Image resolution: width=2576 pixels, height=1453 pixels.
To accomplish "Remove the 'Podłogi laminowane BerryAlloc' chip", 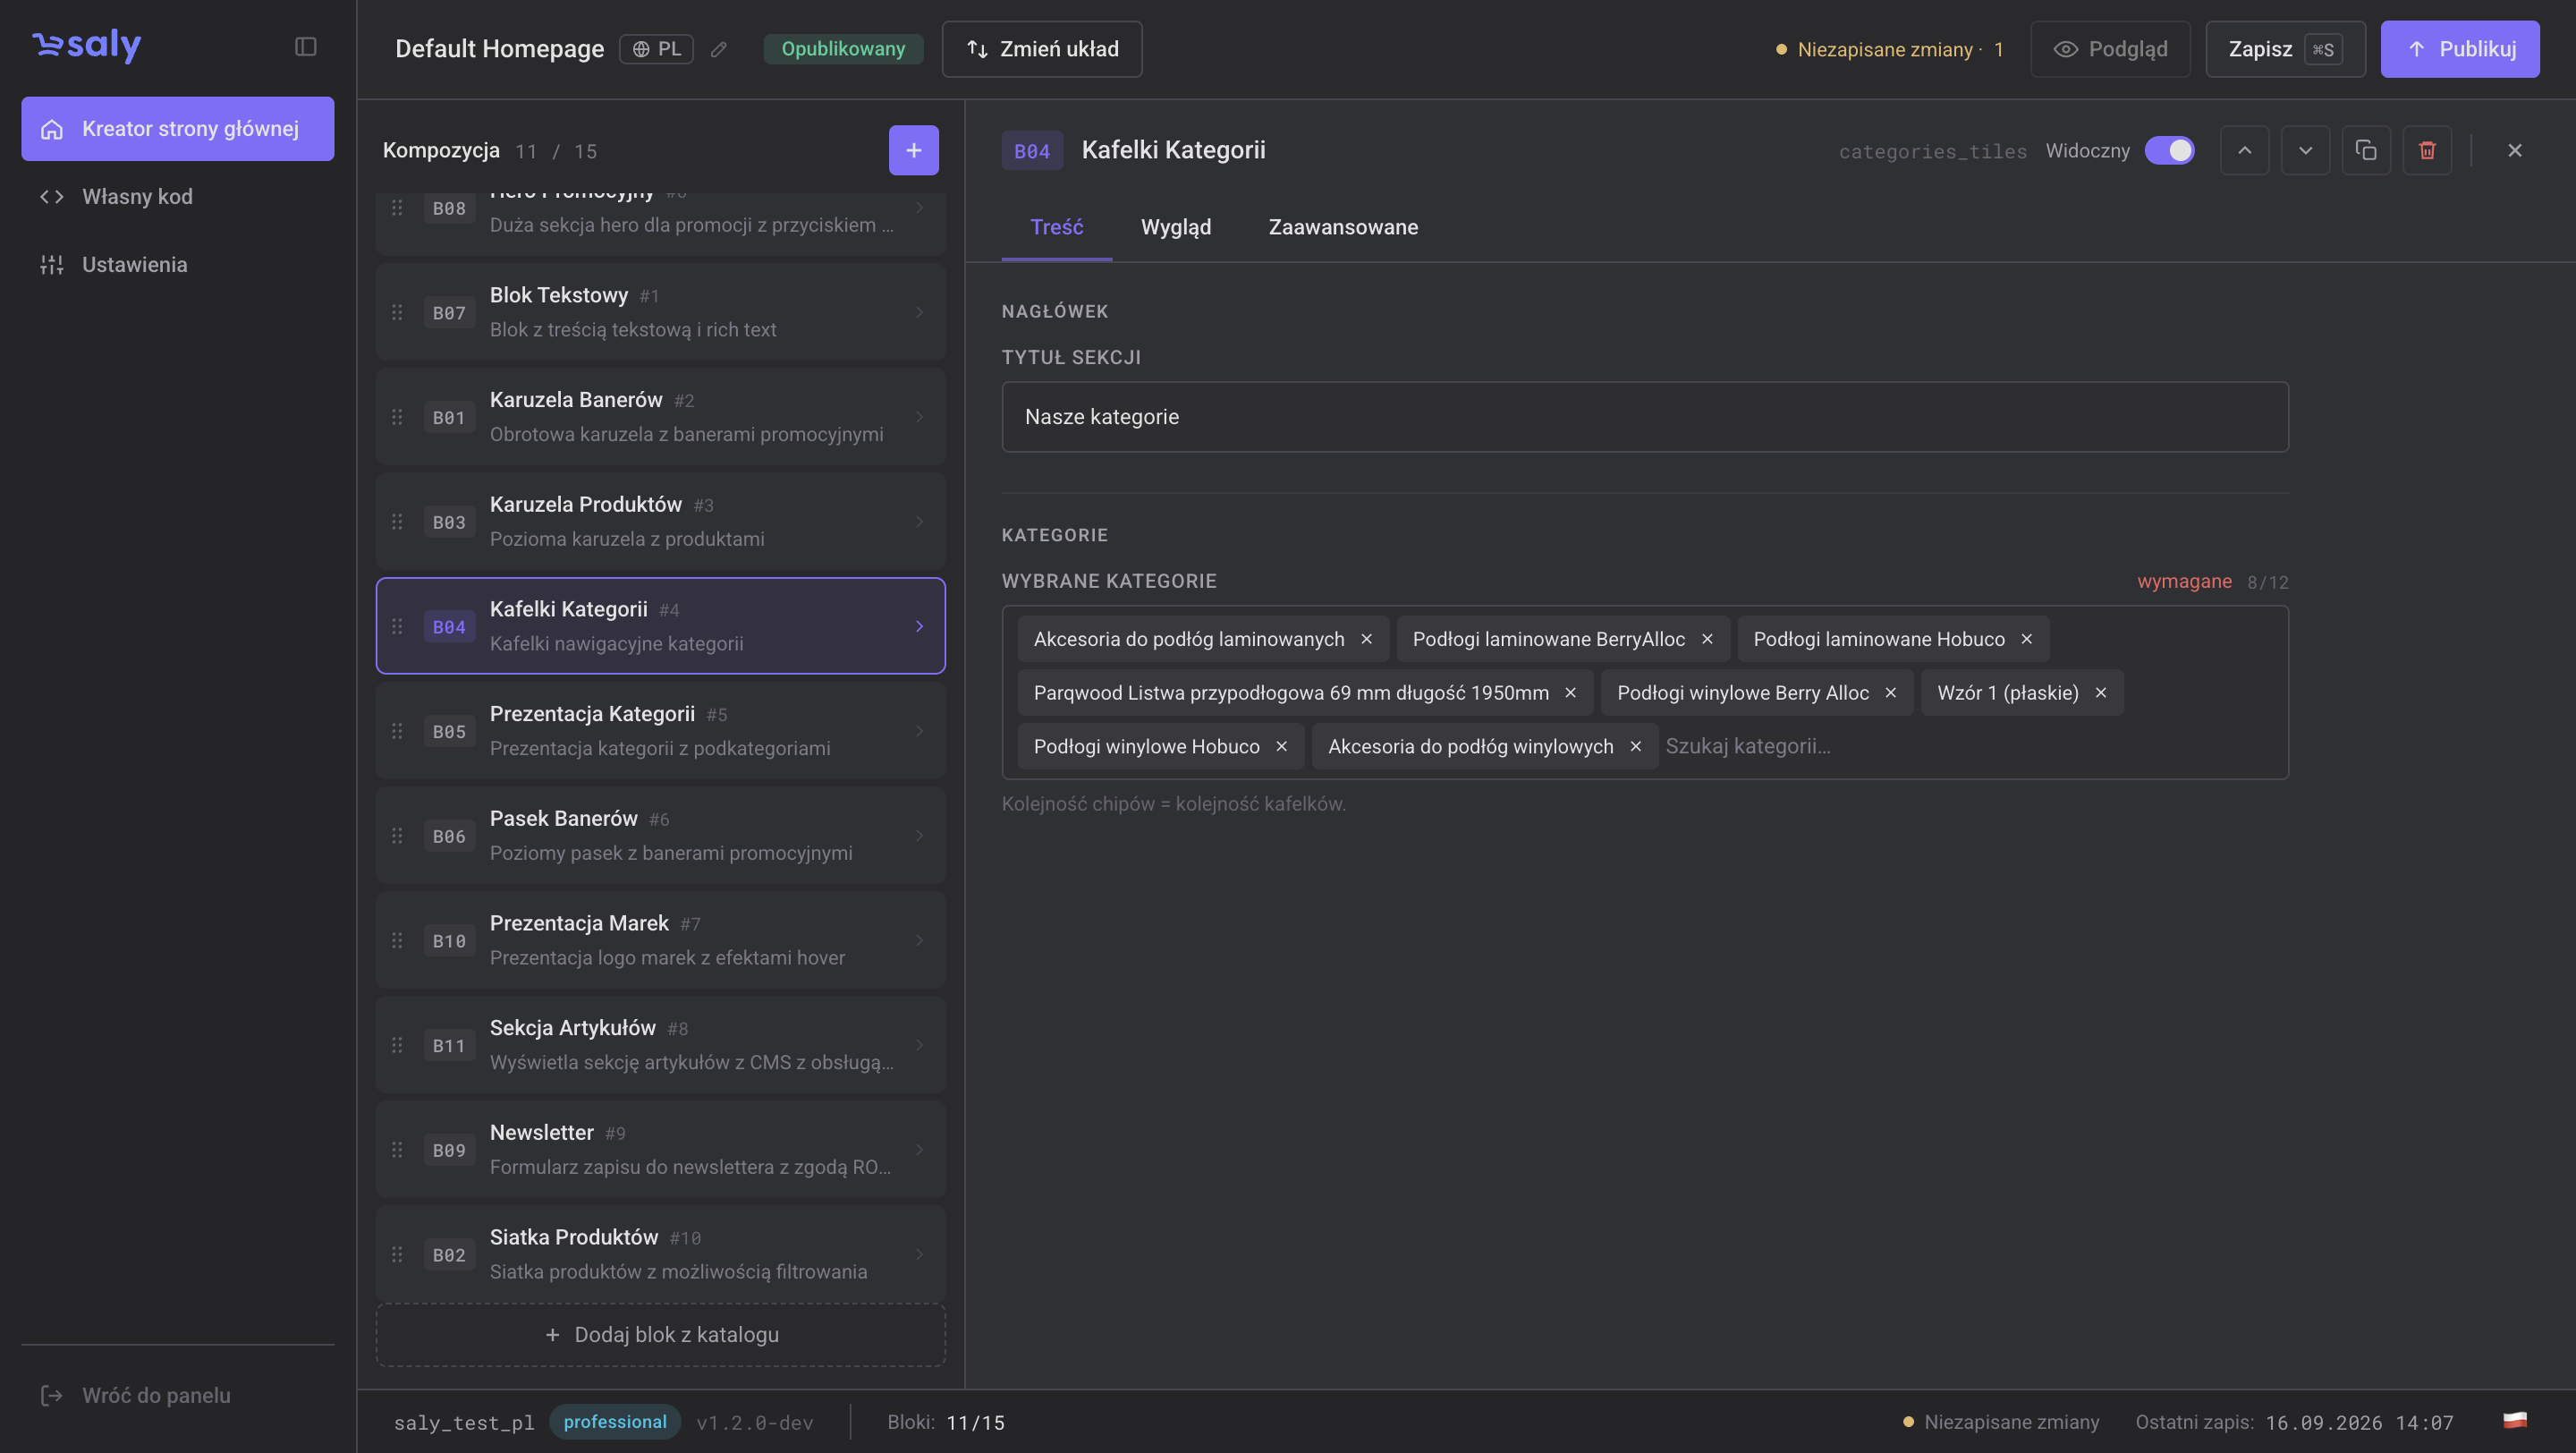I will [x=1707, y=639].
